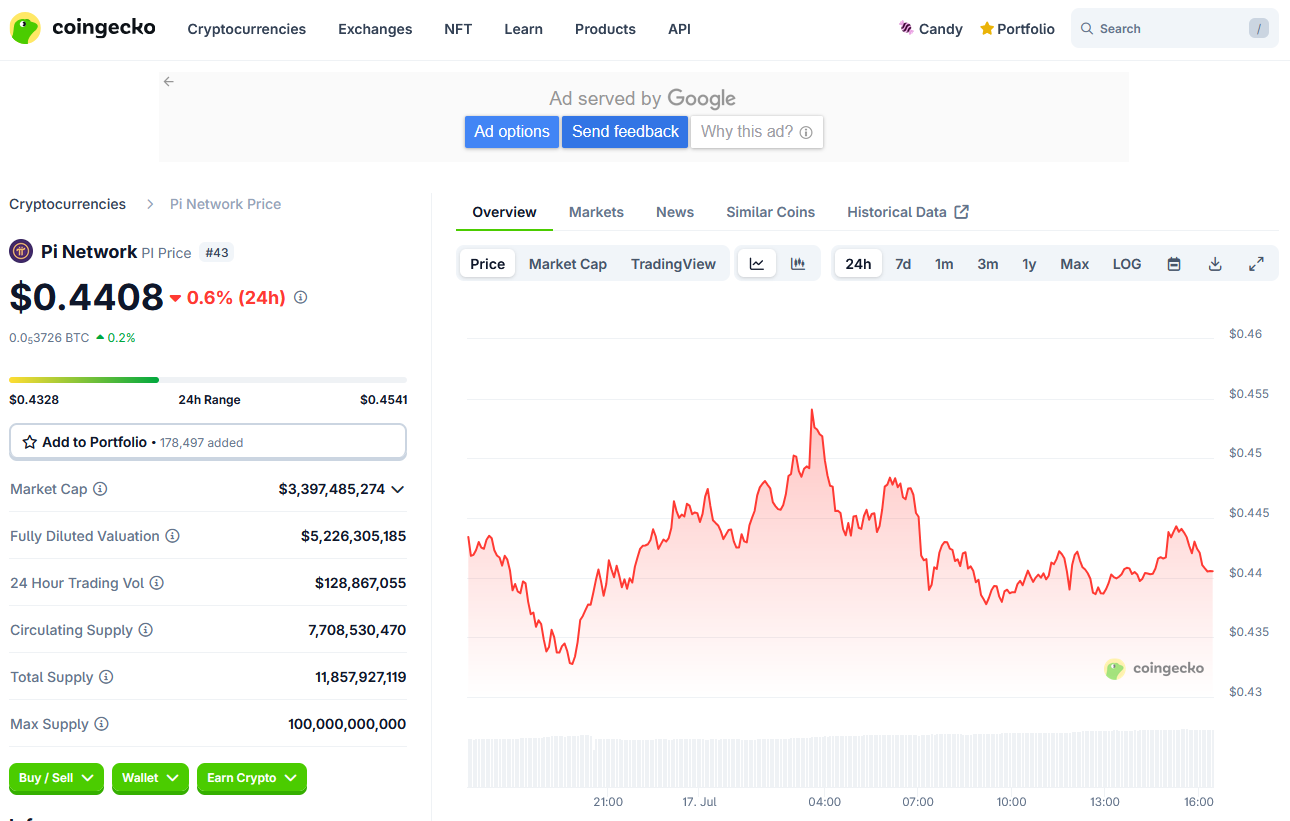The width and height of the screenshot is (1290, 821).
Task: Click the Add to Portfolio star
Action: [x=30, y=442]
